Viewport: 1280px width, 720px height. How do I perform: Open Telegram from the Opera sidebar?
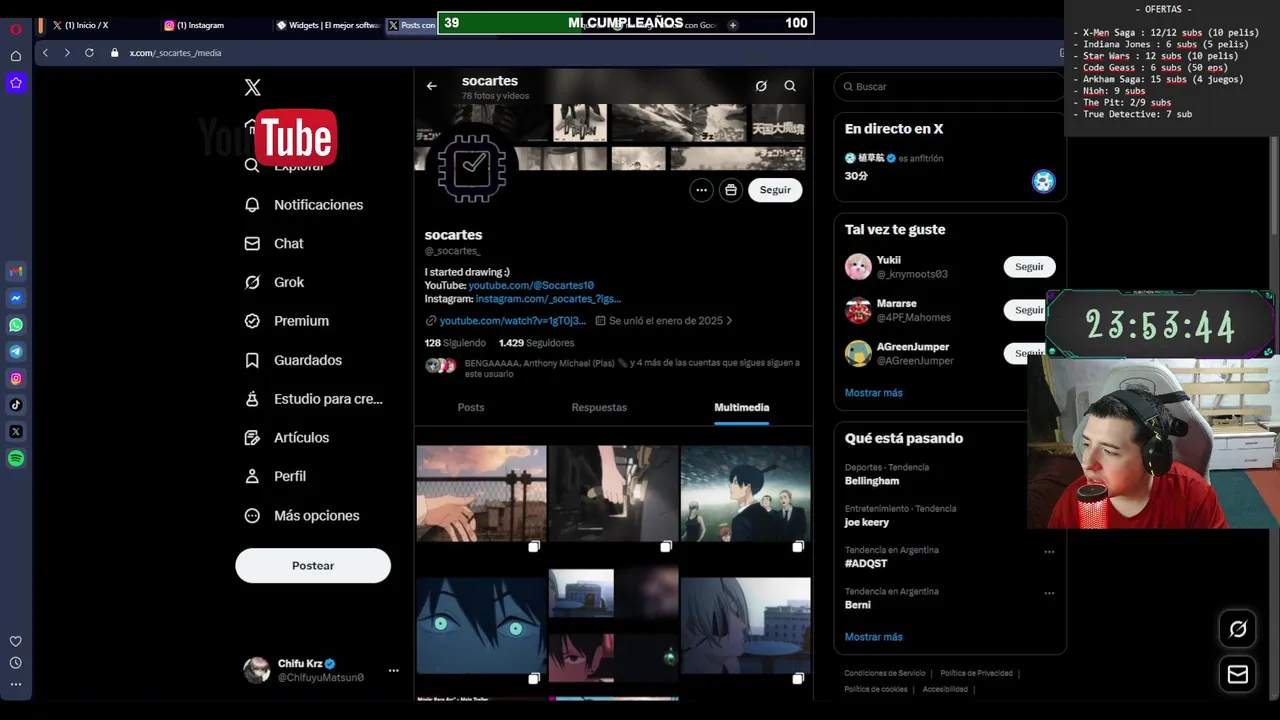(x=16, y=352)
